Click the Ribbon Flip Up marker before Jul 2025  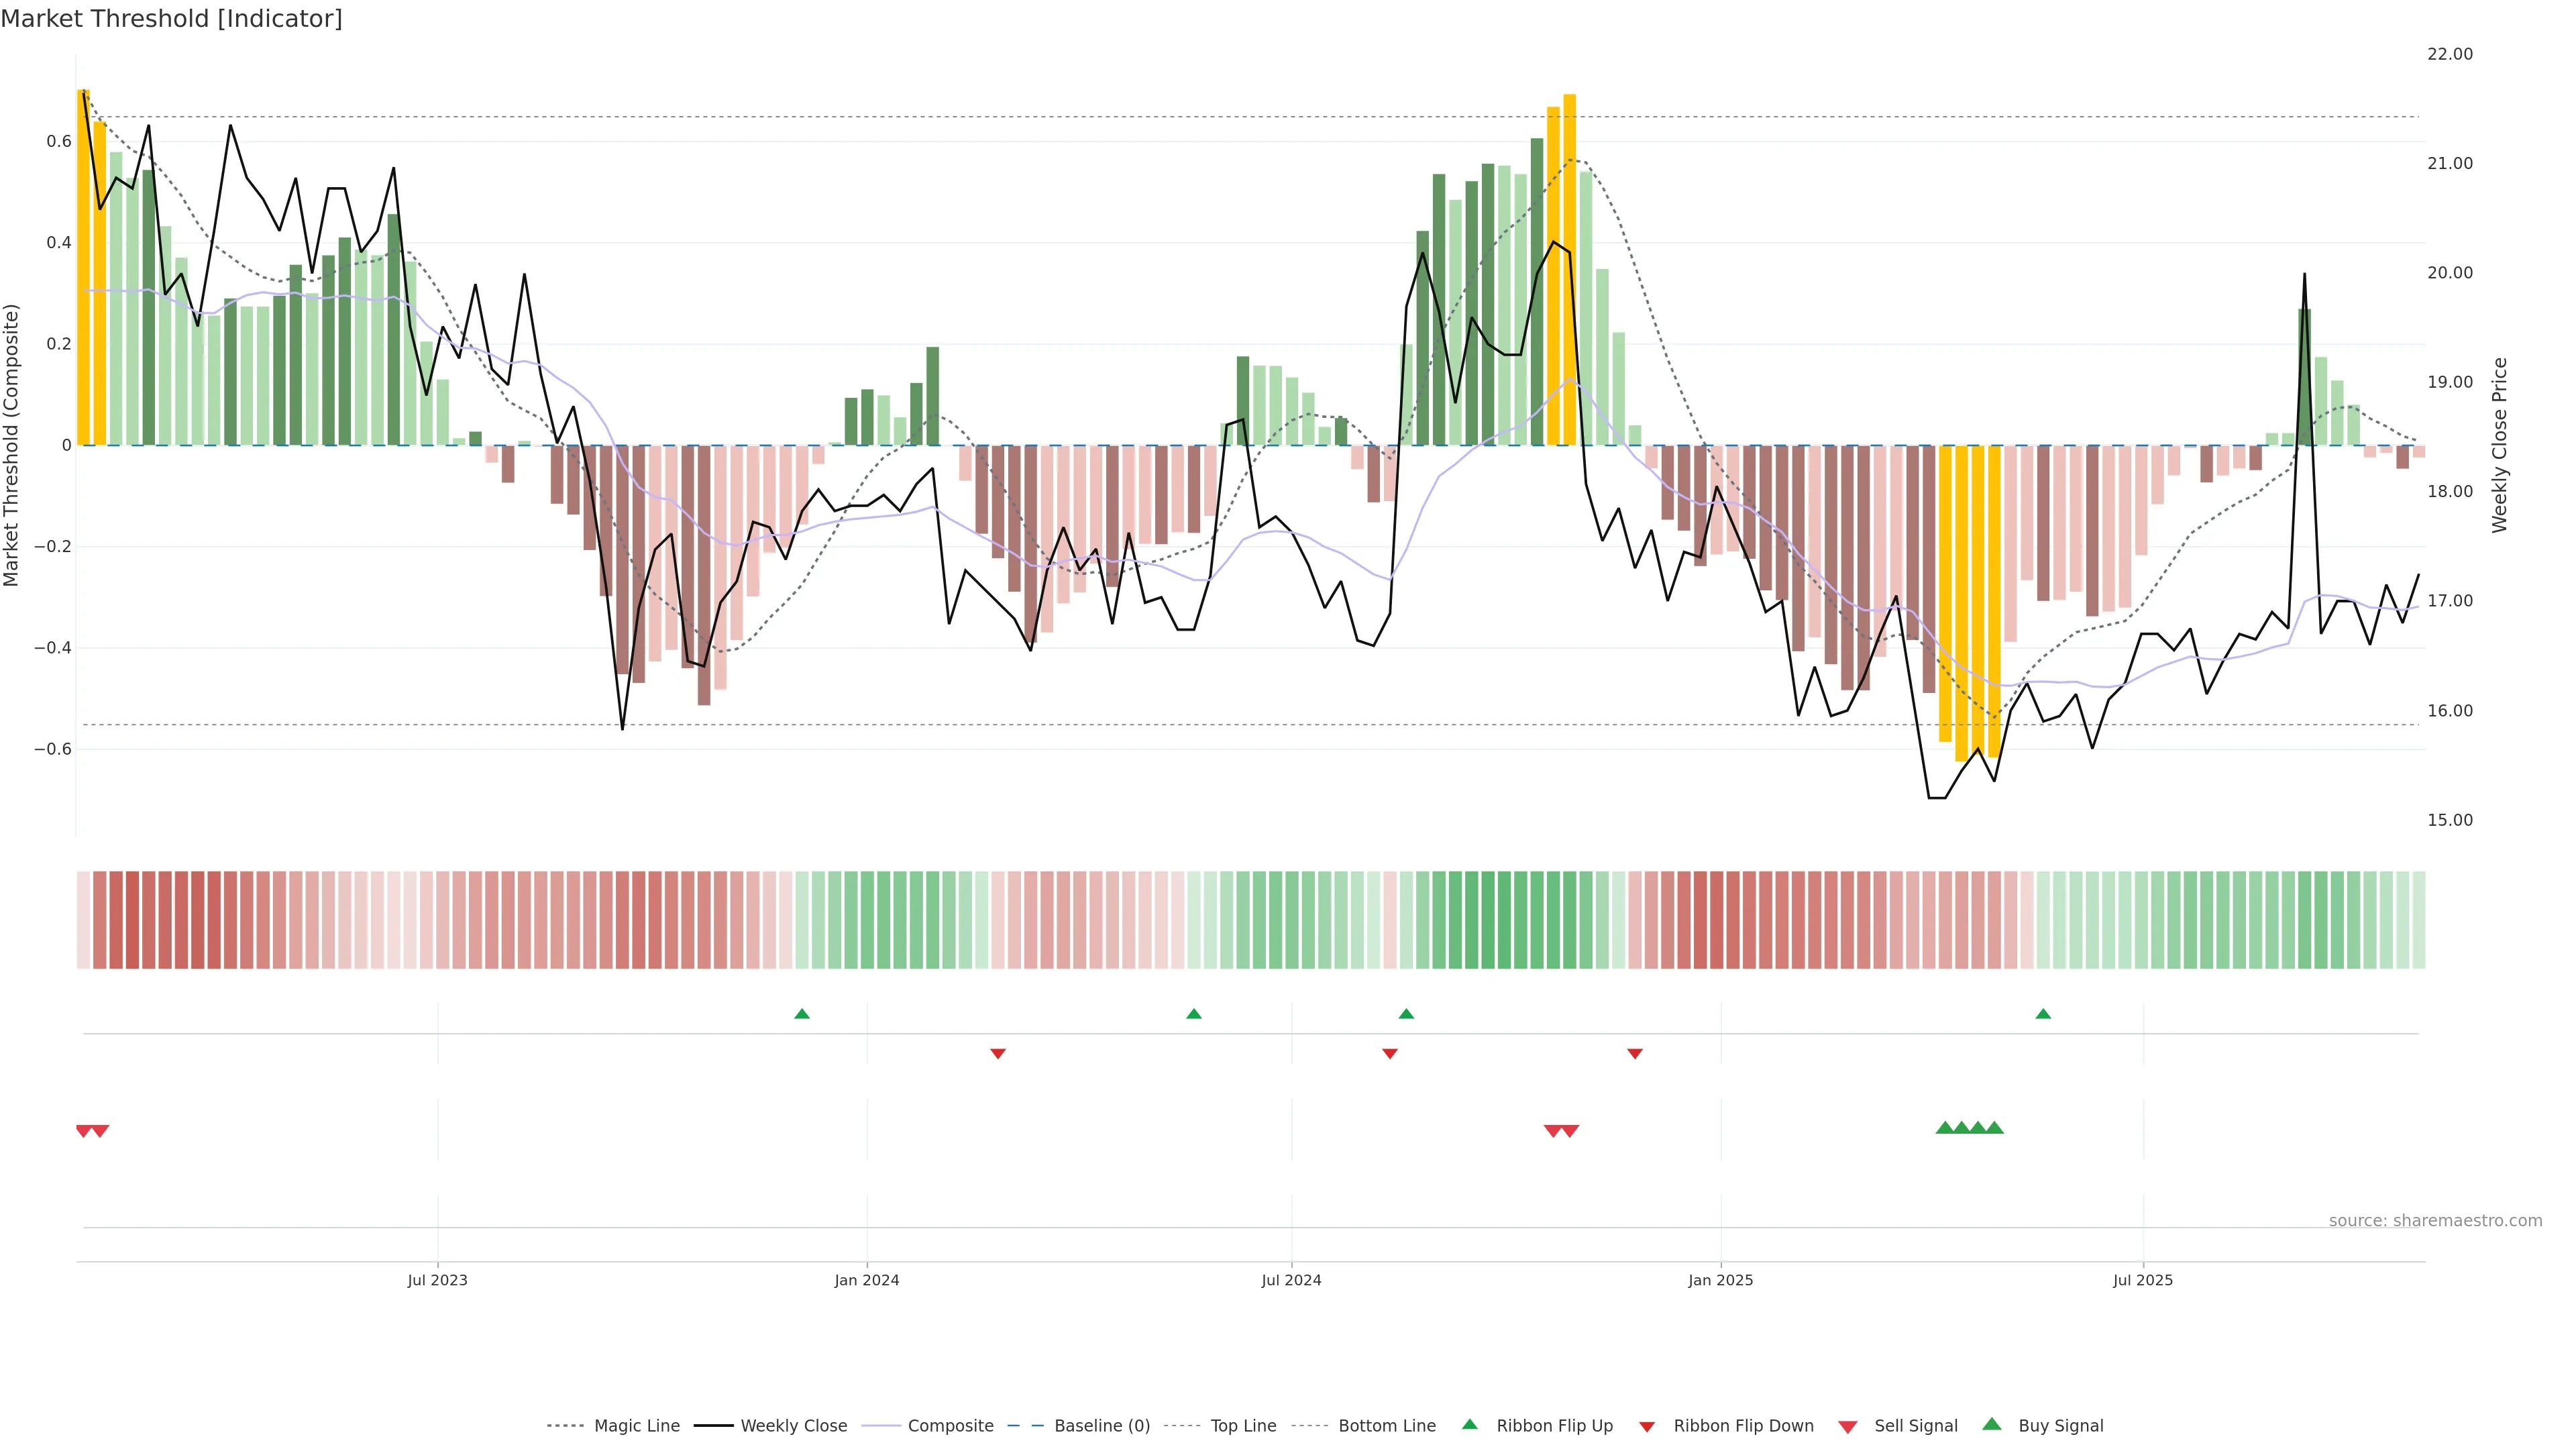click(2043, 1014)
